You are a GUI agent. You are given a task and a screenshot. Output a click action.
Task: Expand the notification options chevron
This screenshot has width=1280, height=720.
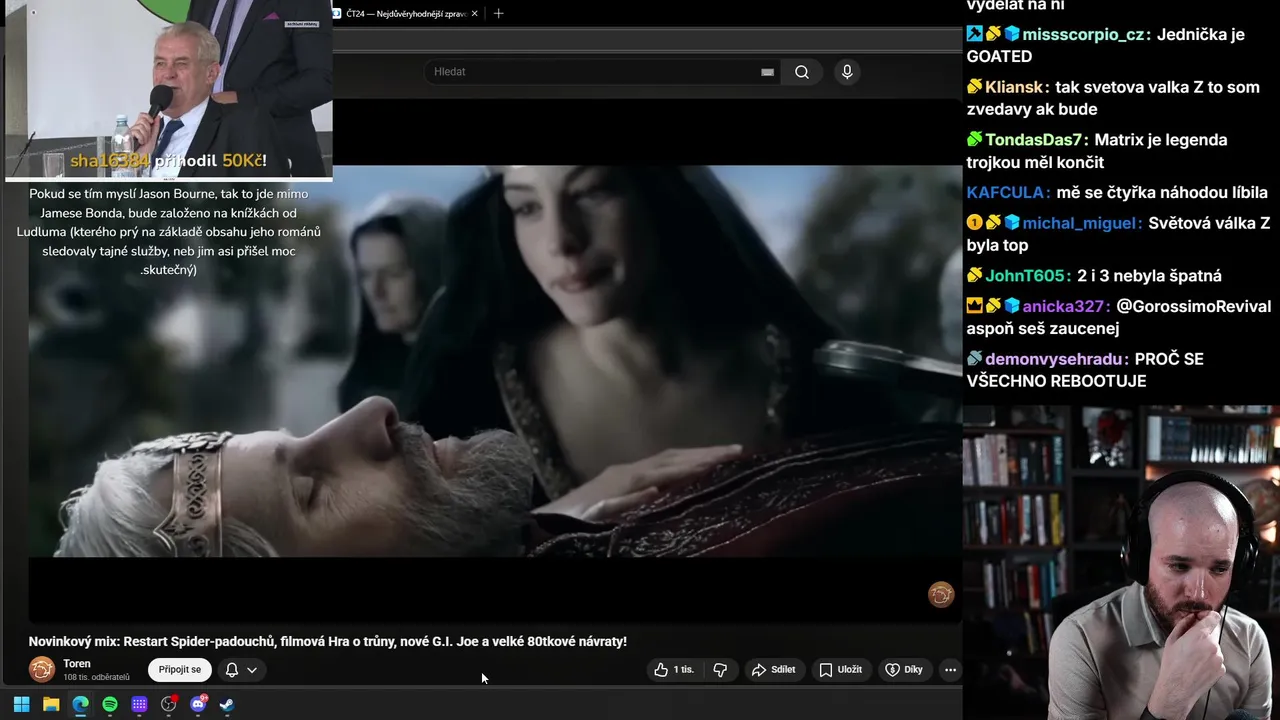tap(252, 670)
